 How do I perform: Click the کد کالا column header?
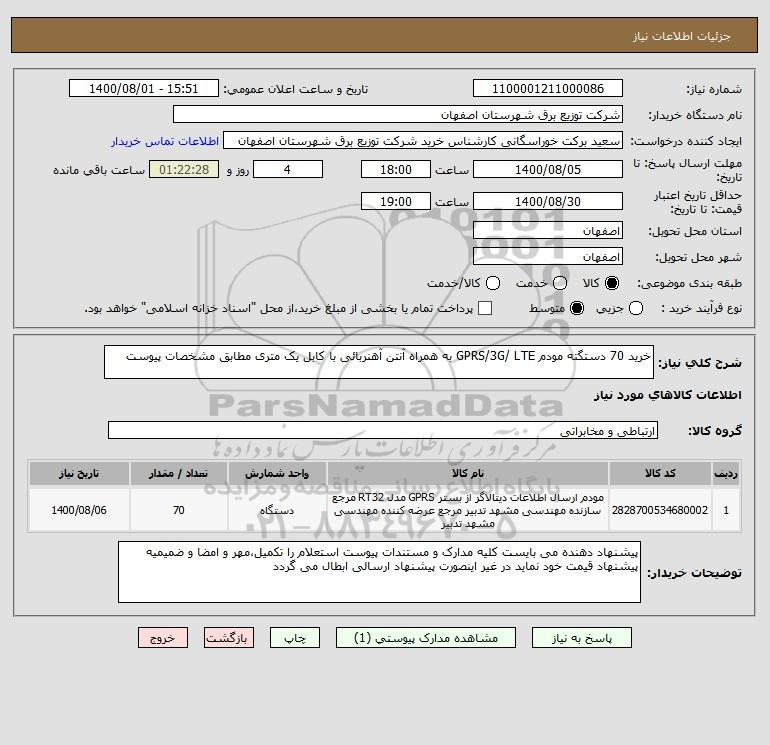click(x=660, y=473)
